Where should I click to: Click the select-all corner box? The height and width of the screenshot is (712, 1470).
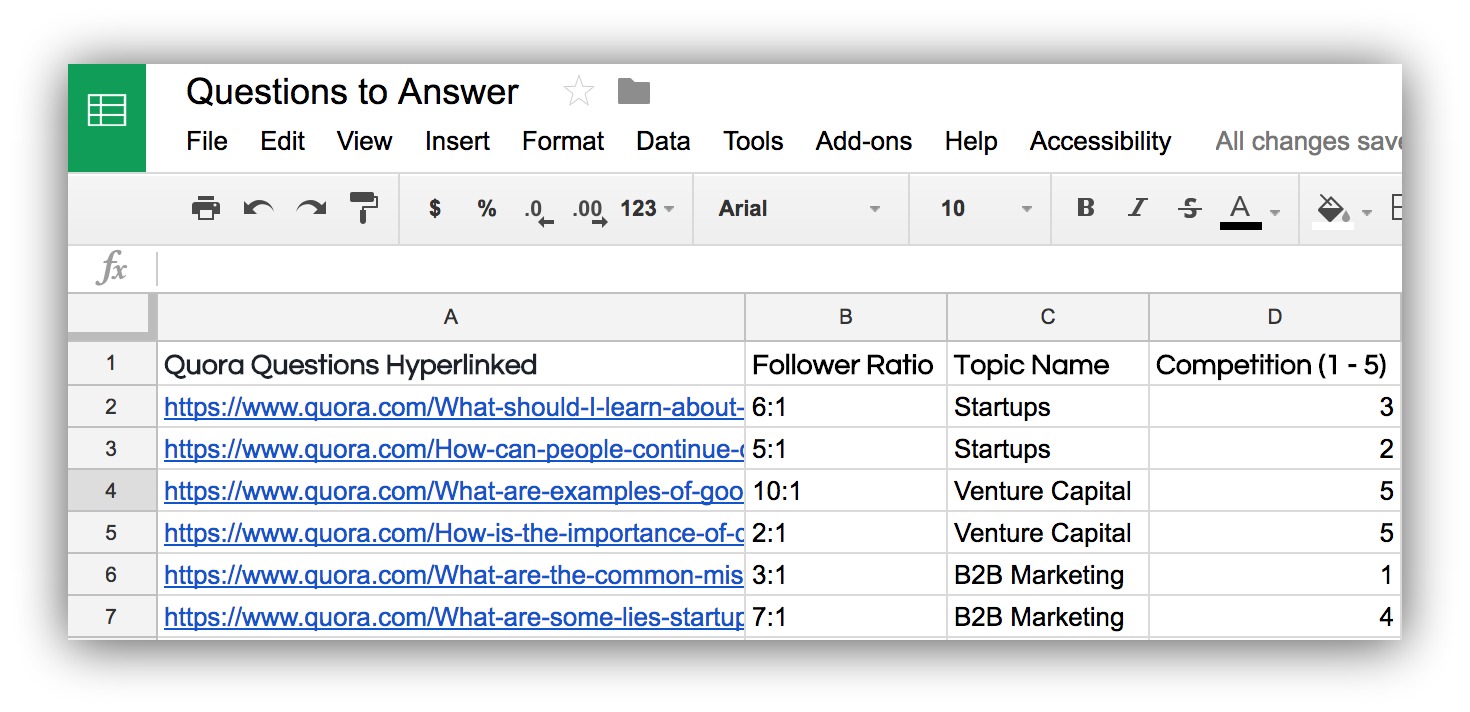pos(111,317)
